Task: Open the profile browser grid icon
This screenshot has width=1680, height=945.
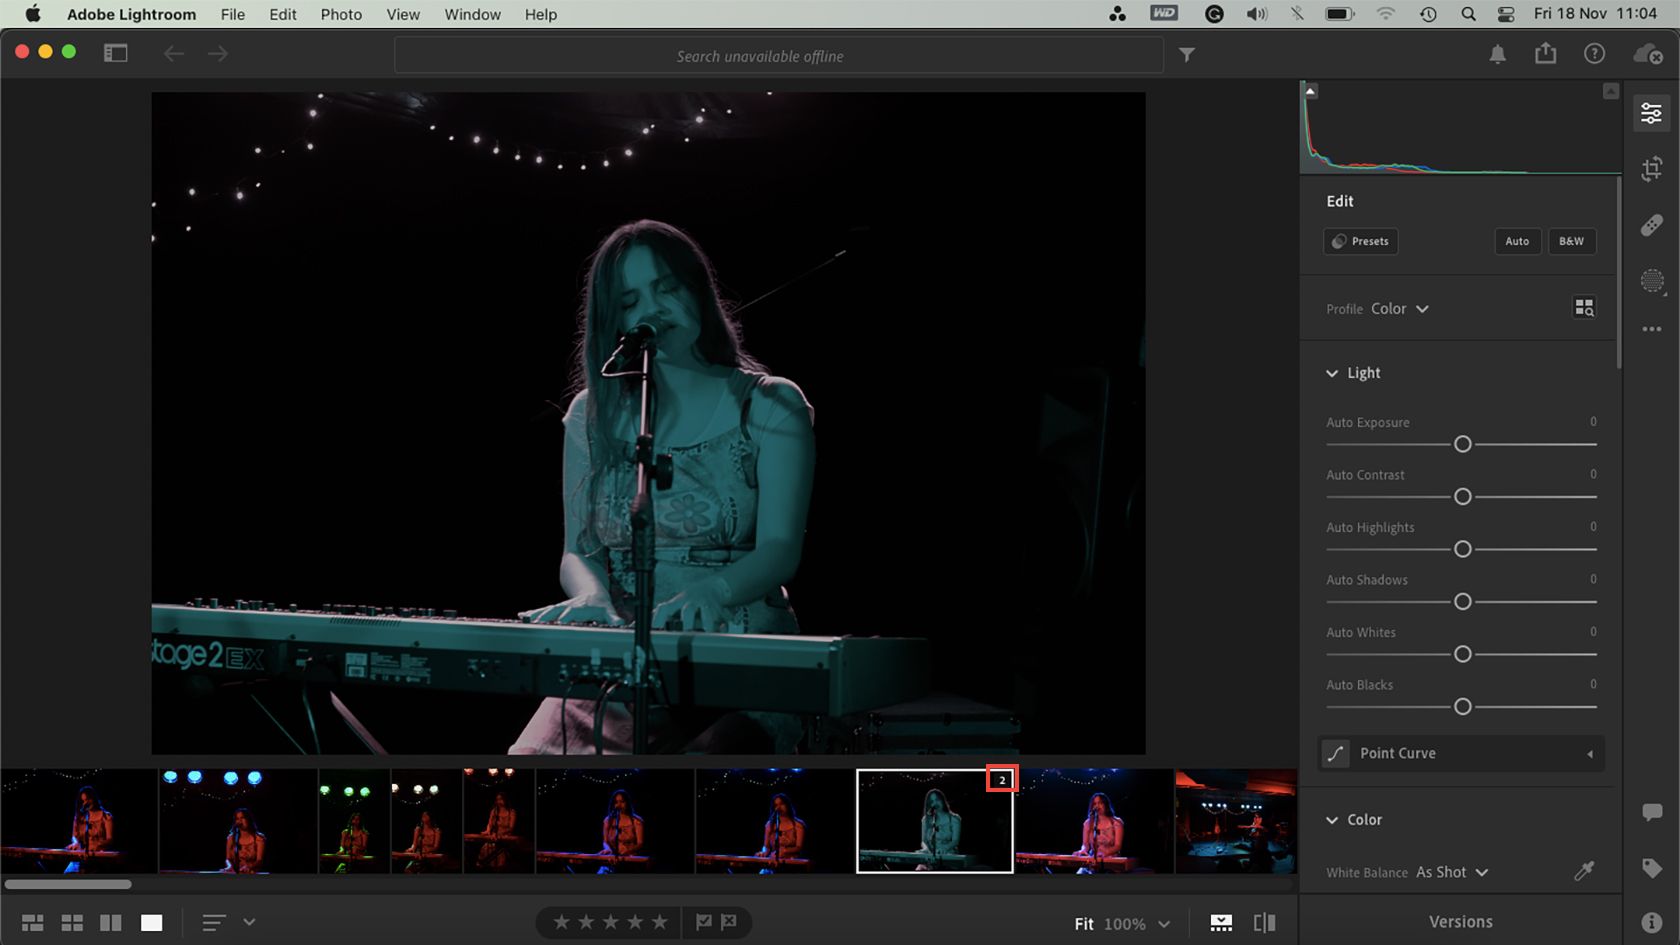Action: tap(1584, 308)
